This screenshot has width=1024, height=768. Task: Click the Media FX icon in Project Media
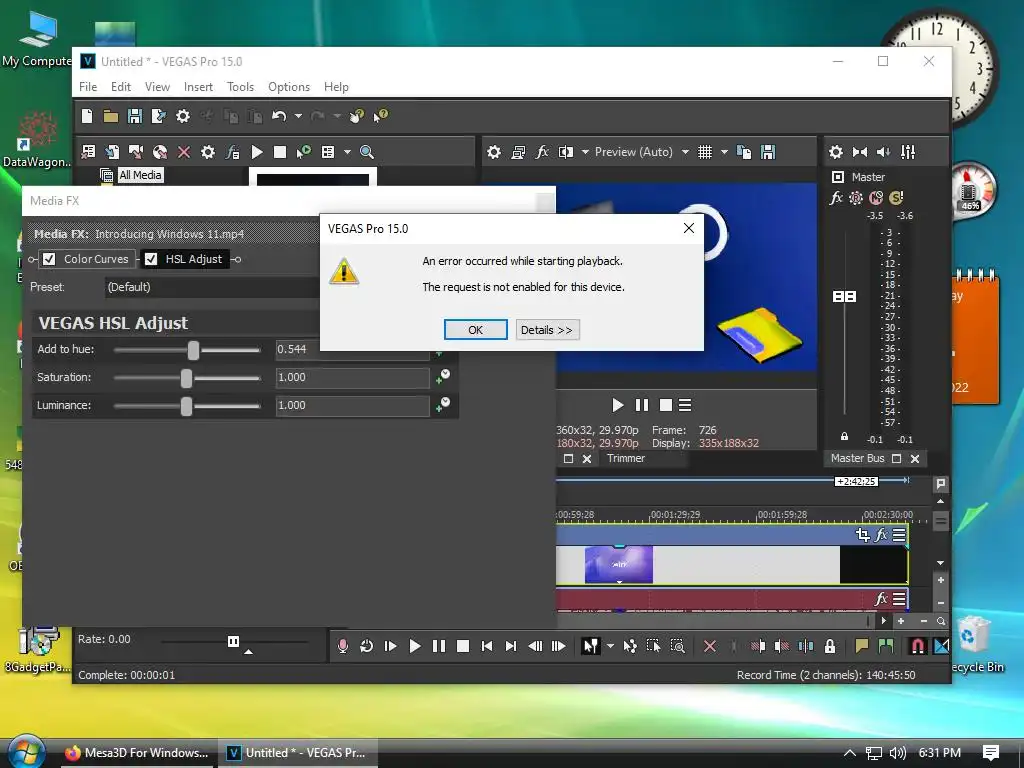232,152
